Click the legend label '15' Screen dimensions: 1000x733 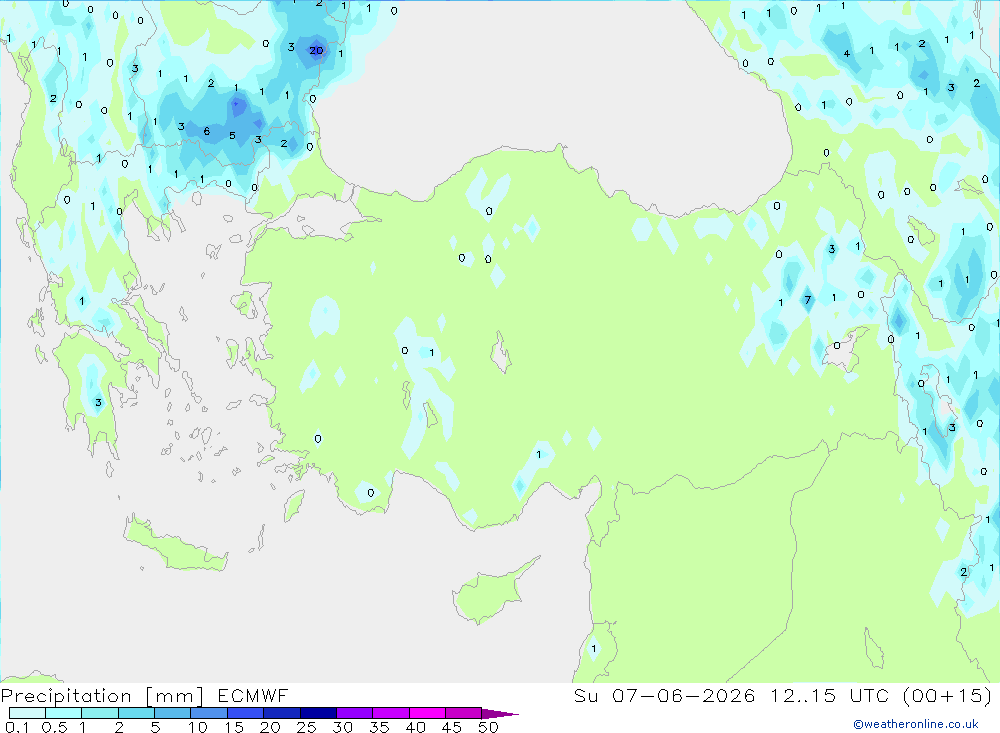[234, 727]
